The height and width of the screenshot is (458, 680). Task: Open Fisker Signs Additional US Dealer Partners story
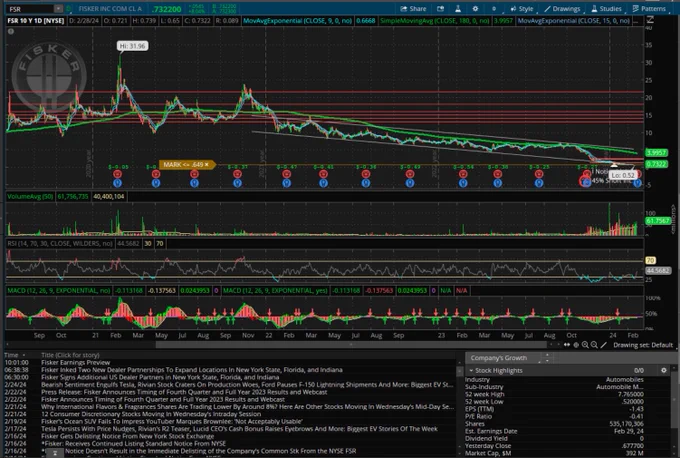click(160, 377)
